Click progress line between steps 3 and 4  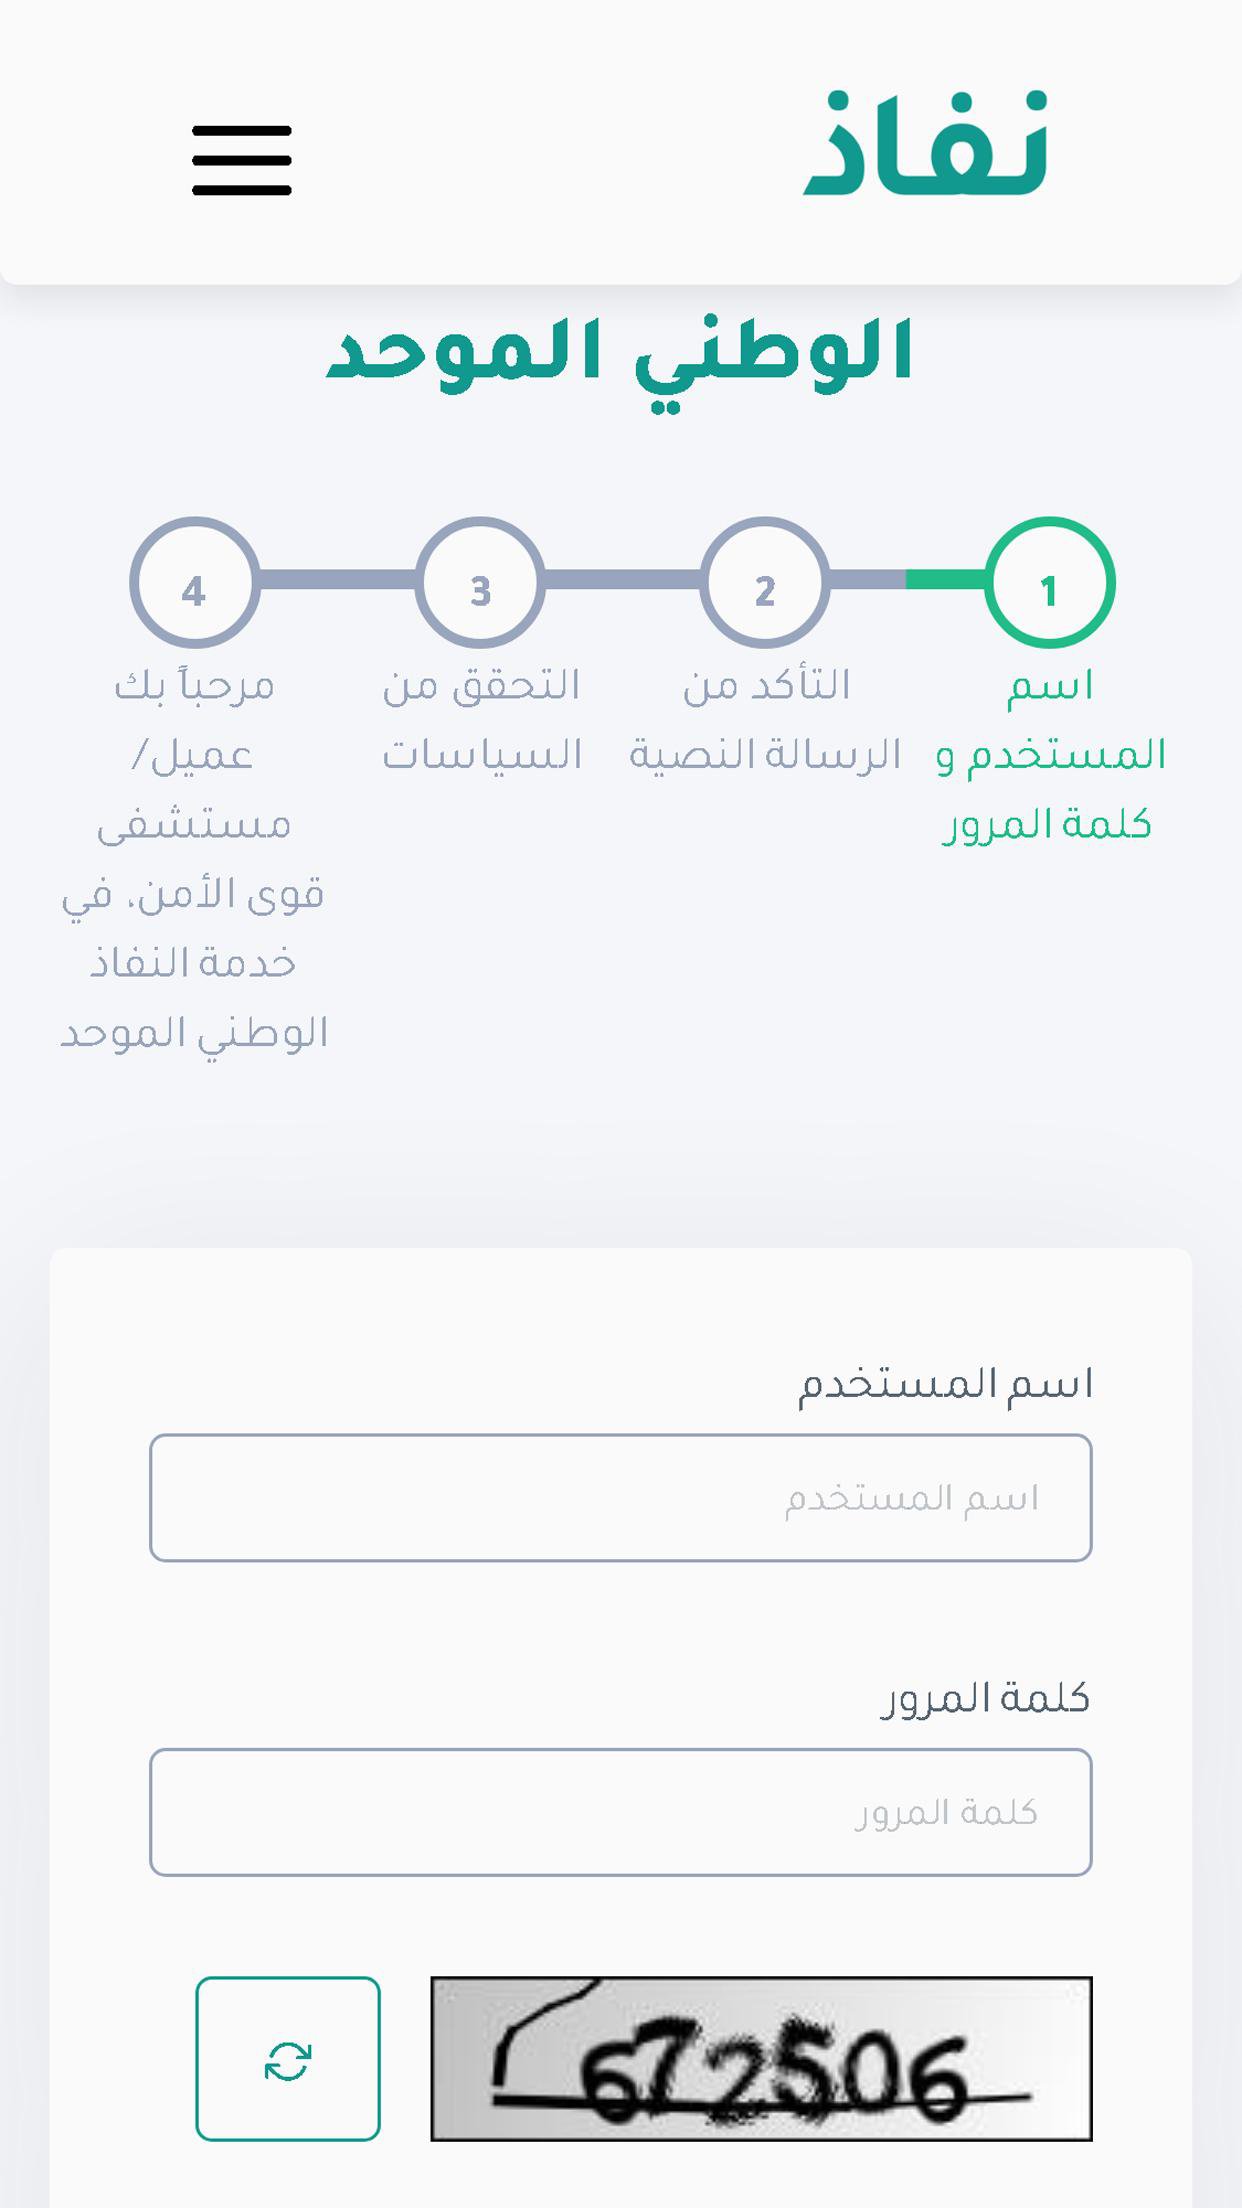(337, 580)
